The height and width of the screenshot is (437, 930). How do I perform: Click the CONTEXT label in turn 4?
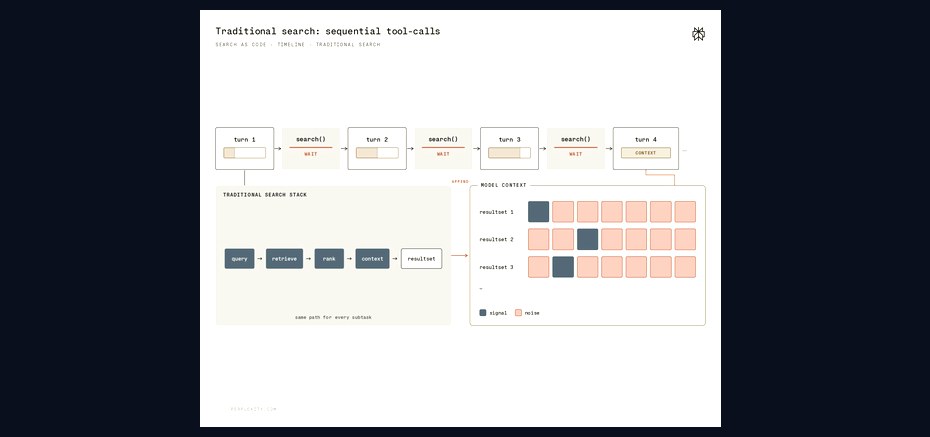pos(646,153)
